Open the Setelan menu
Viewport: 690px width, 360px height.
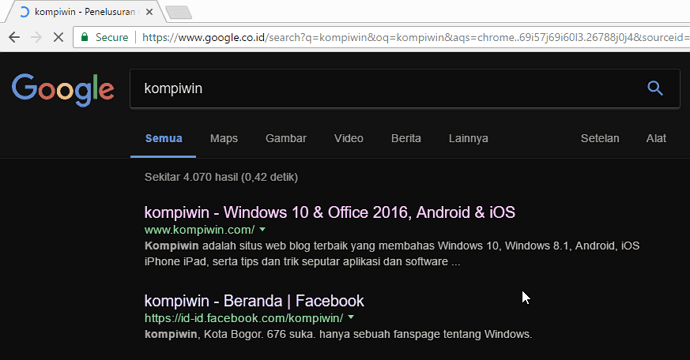coord(600,138)
